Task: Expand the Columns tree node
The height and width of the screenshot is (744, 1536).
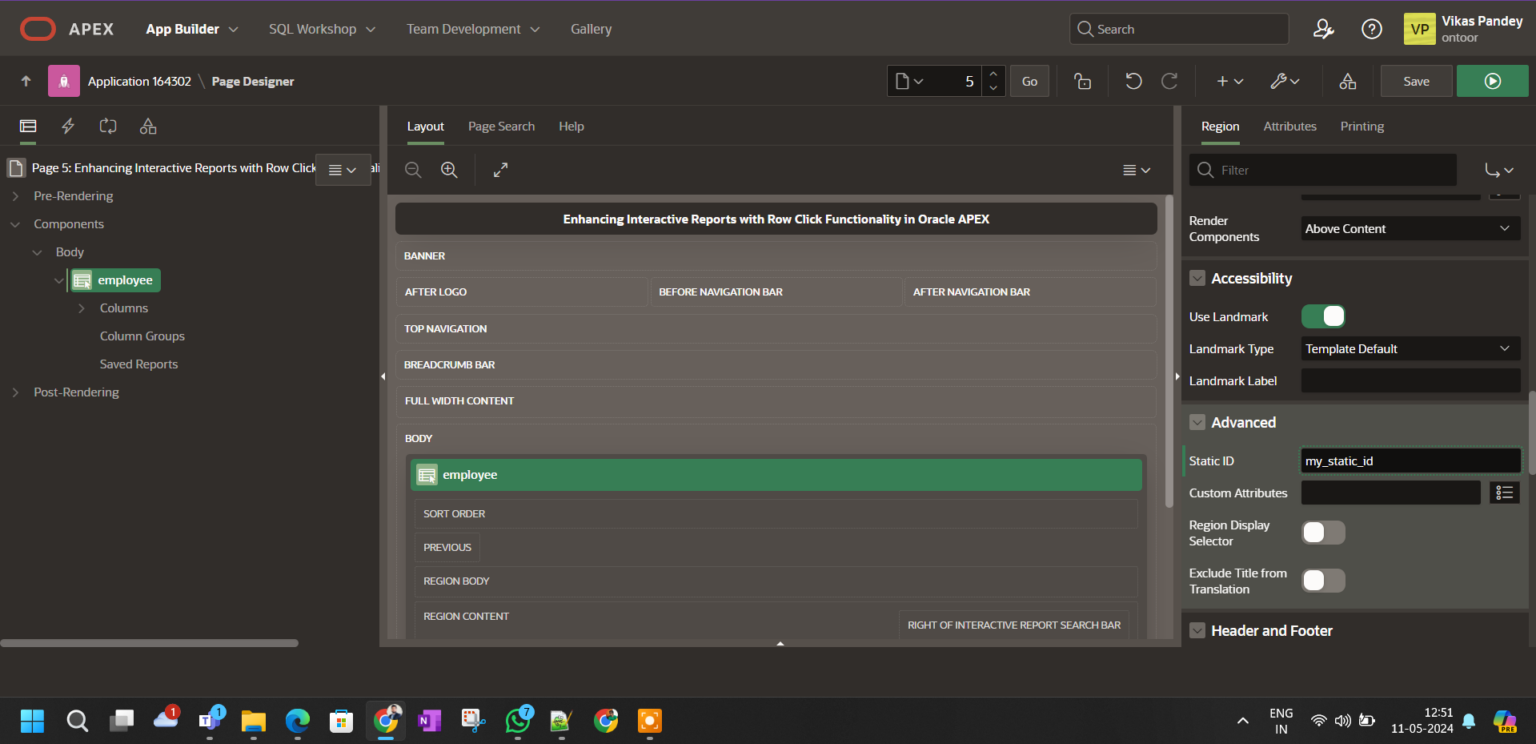Action: click(81, 308)
